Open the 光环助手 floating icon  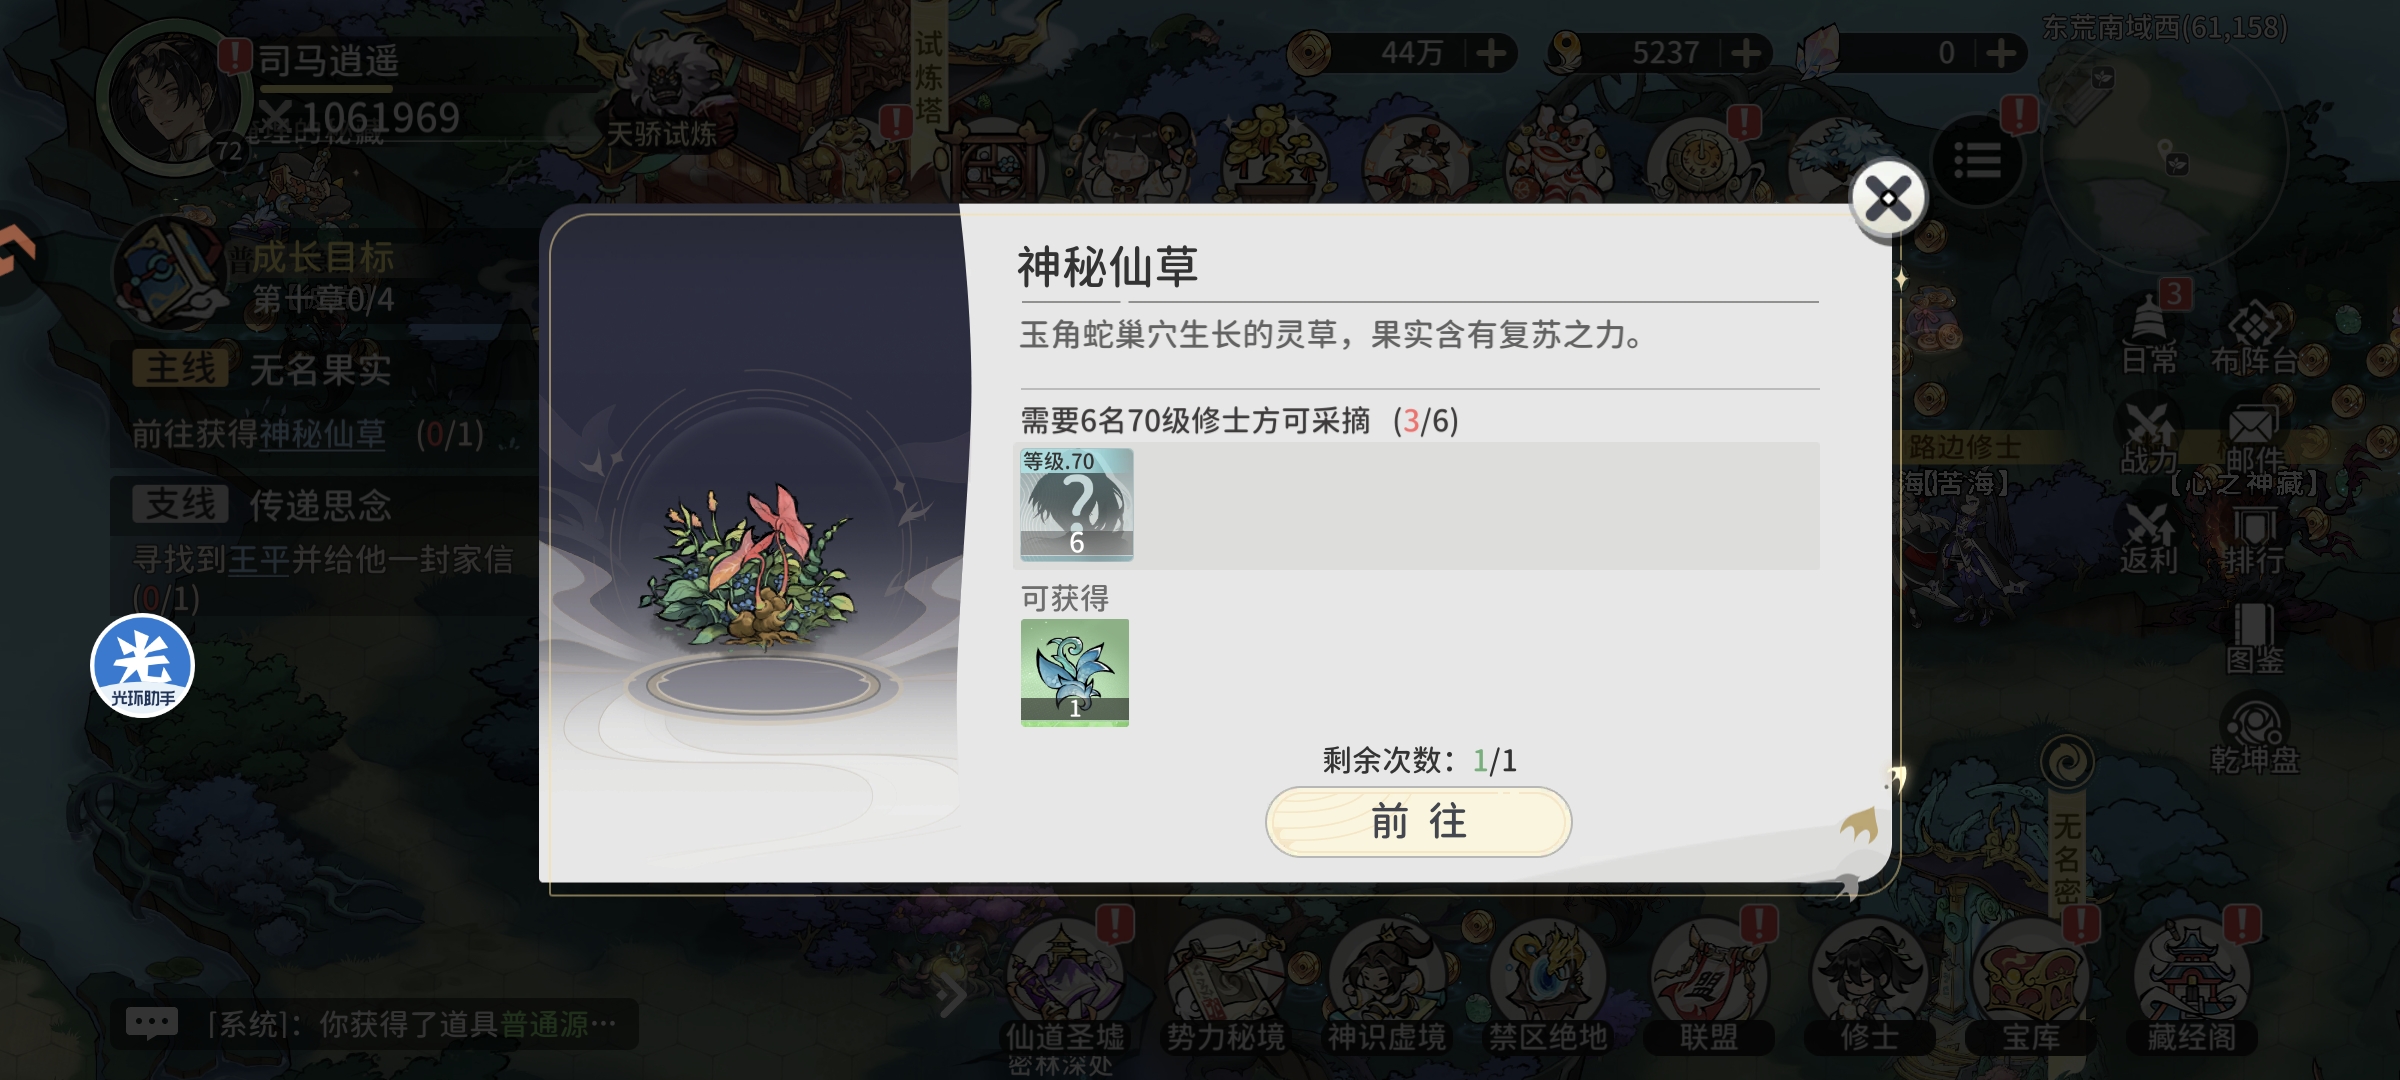142,665
